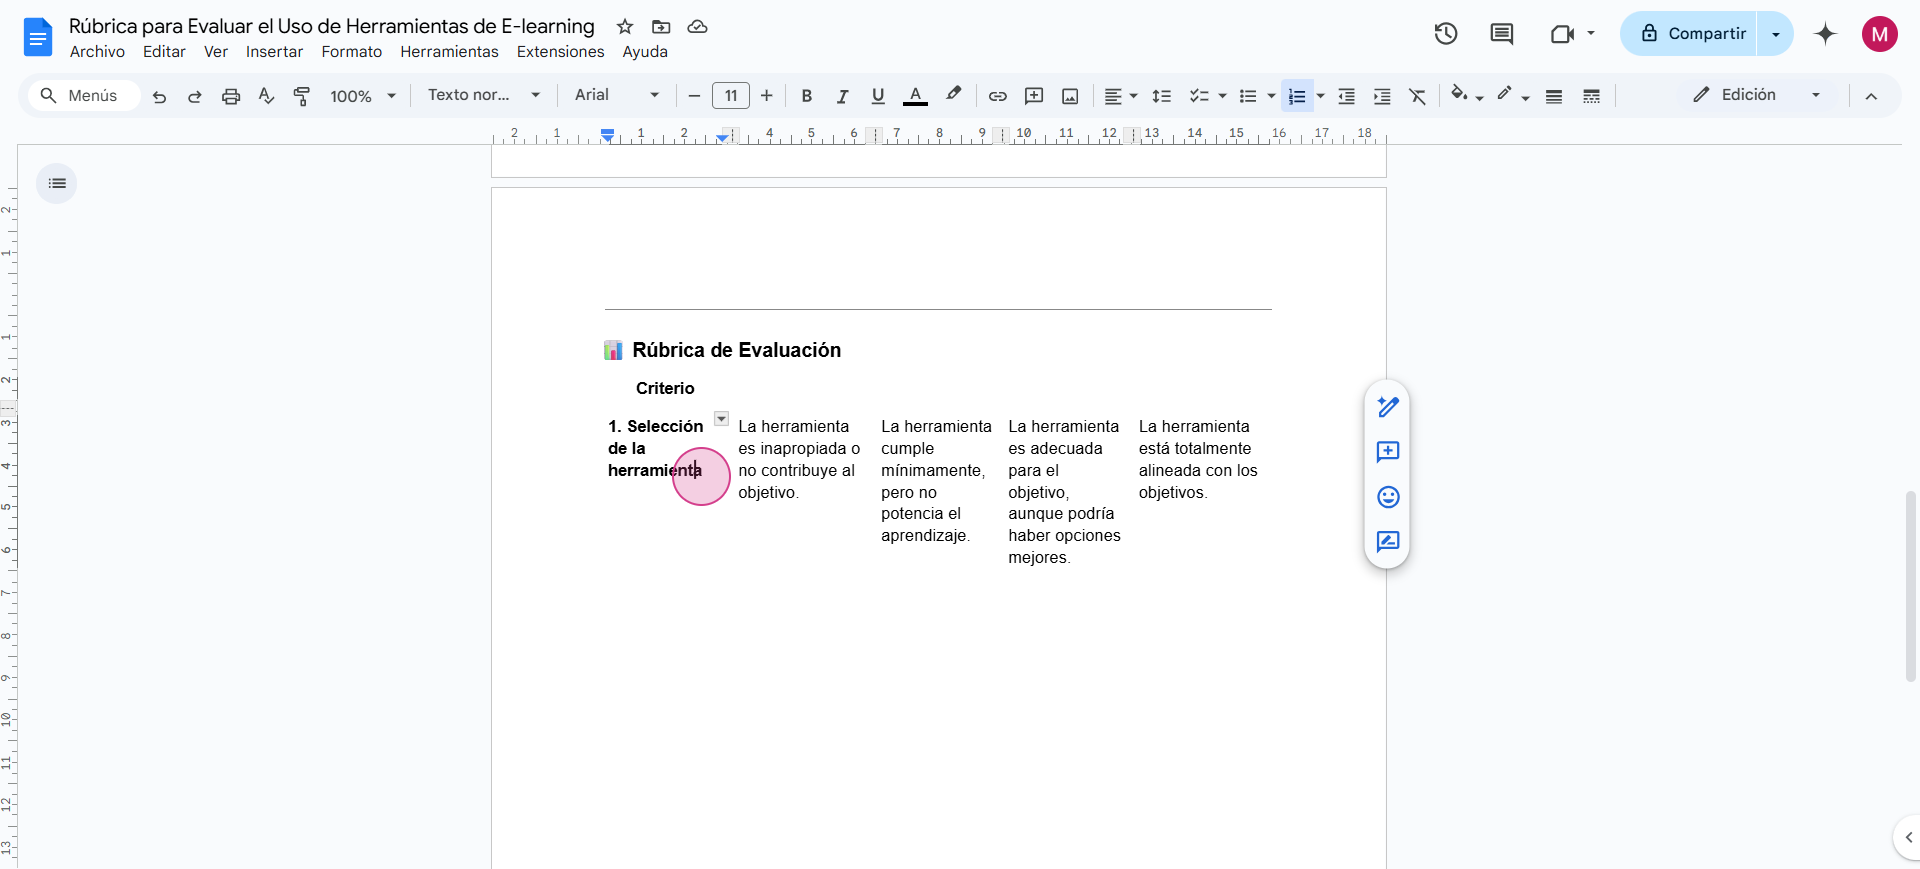Image resolution: width=1920 pixels, height=869 pixels.
Task: Open the Arial font dropdown
Action: [617, 95]
